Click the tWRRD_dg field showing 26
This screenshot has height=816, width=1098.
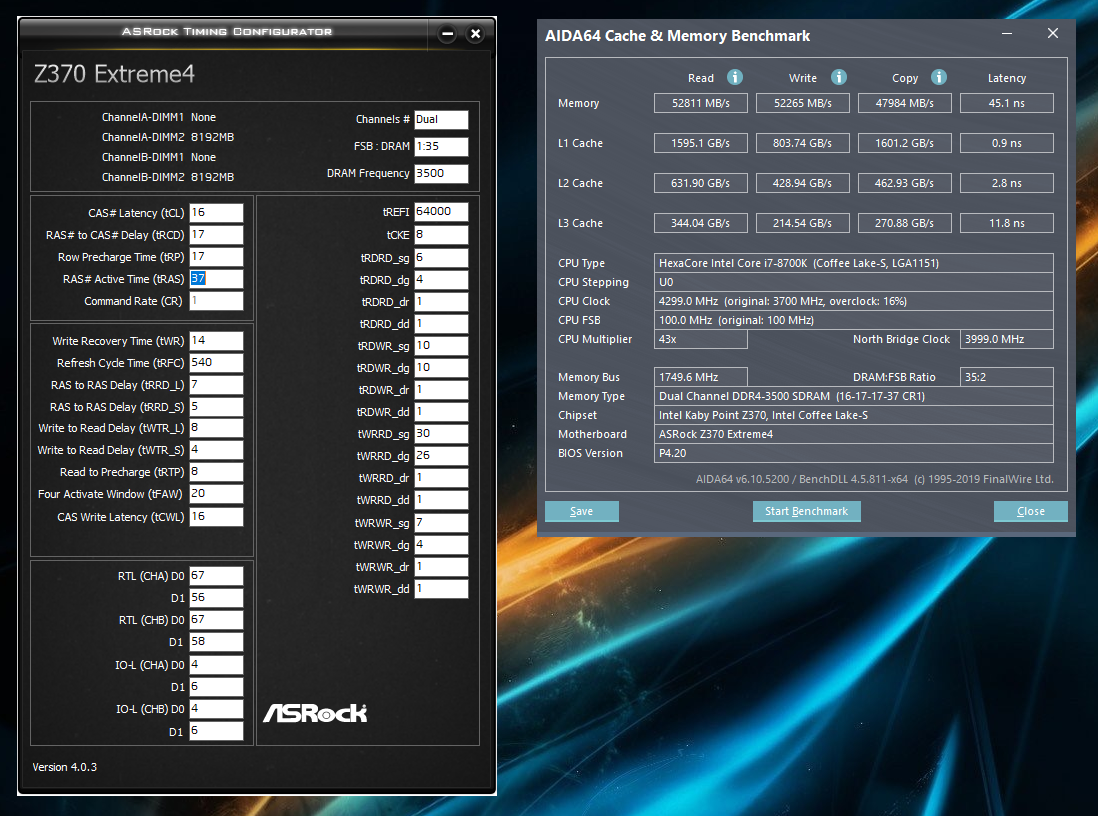[x=441, y=455]
